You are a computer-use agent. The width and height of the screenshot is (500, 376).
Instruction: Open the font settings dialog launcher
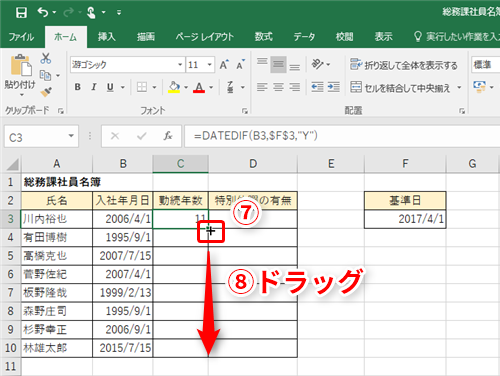[245, 111]
